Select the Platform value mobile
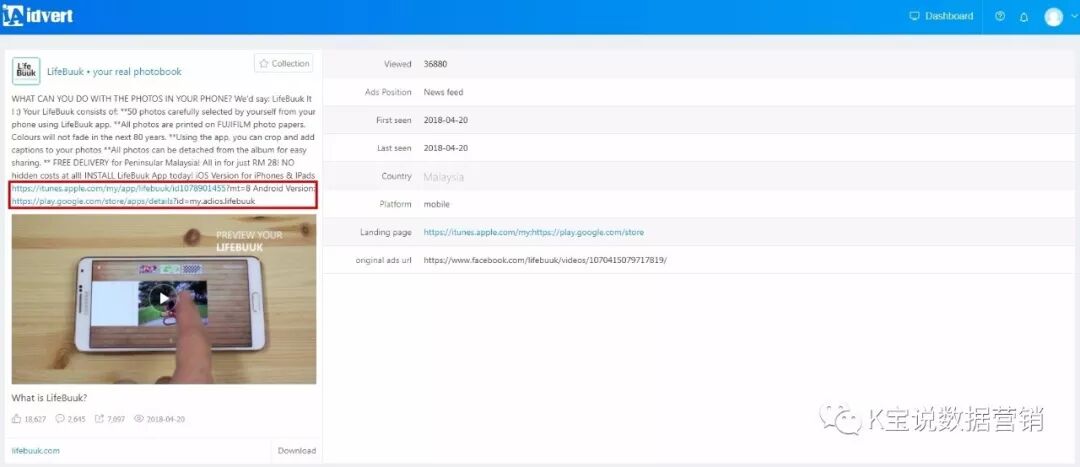1080x467 pixels. (437, 205)
